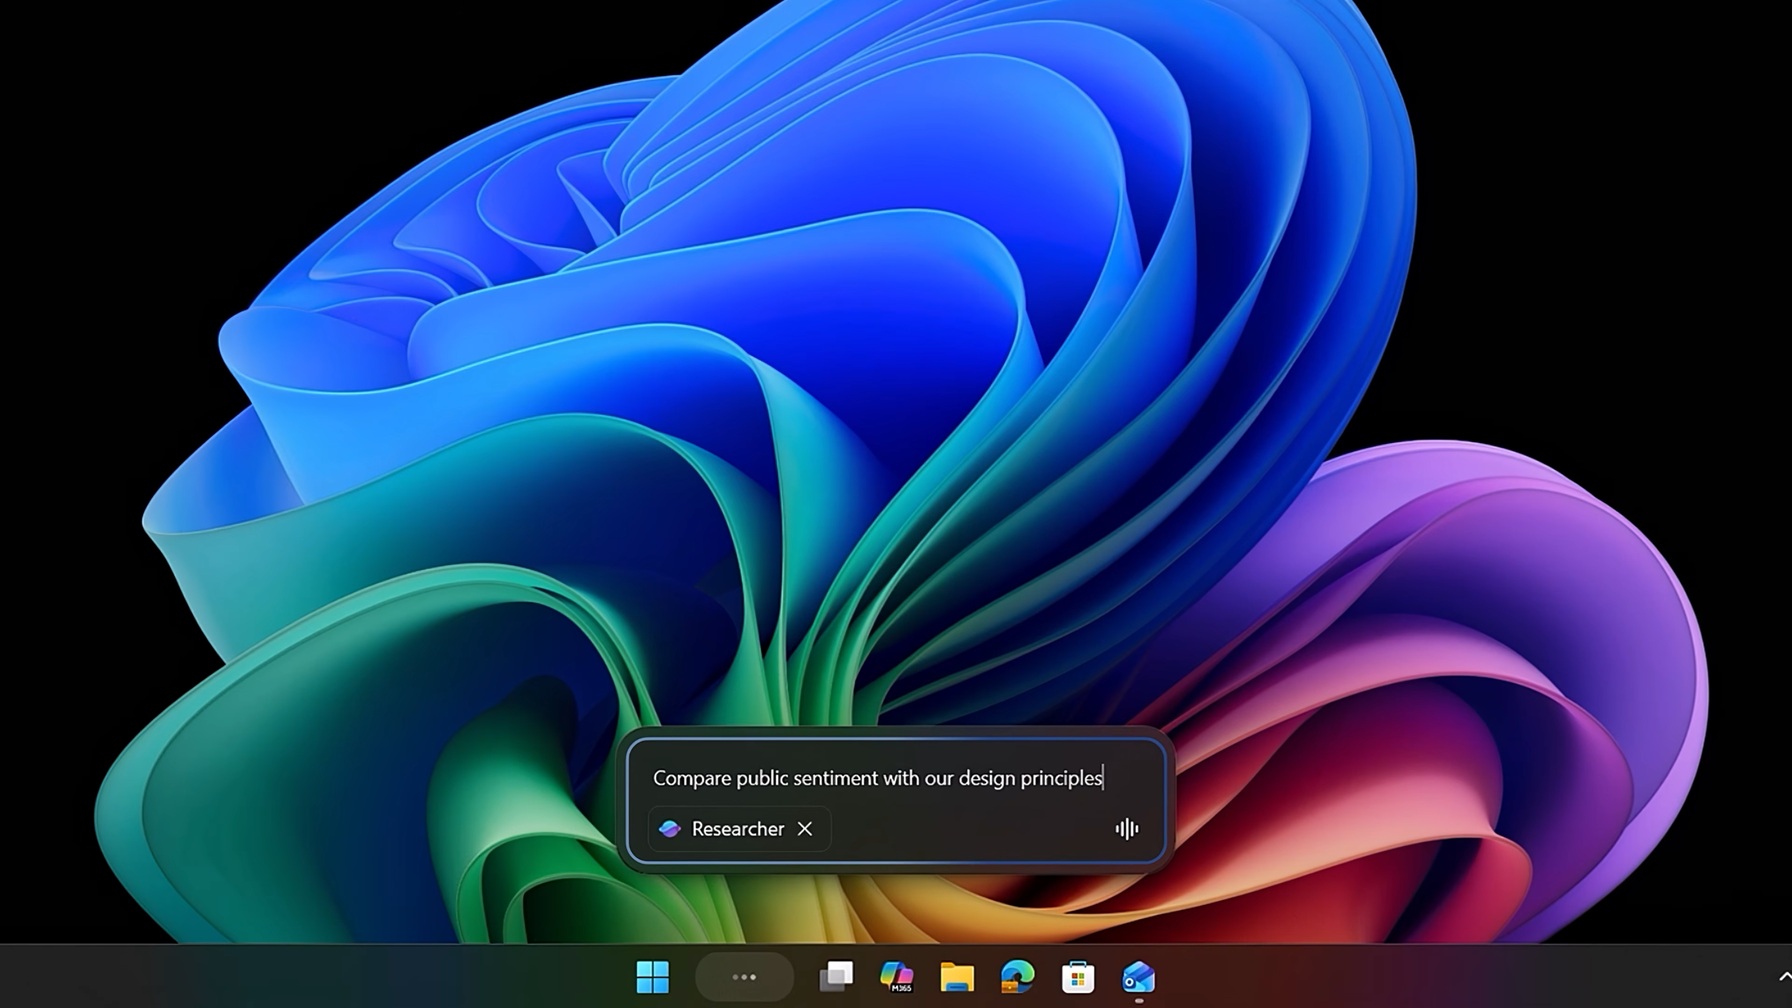
Task: Open the Microsoft Store
Action: 1077,975
